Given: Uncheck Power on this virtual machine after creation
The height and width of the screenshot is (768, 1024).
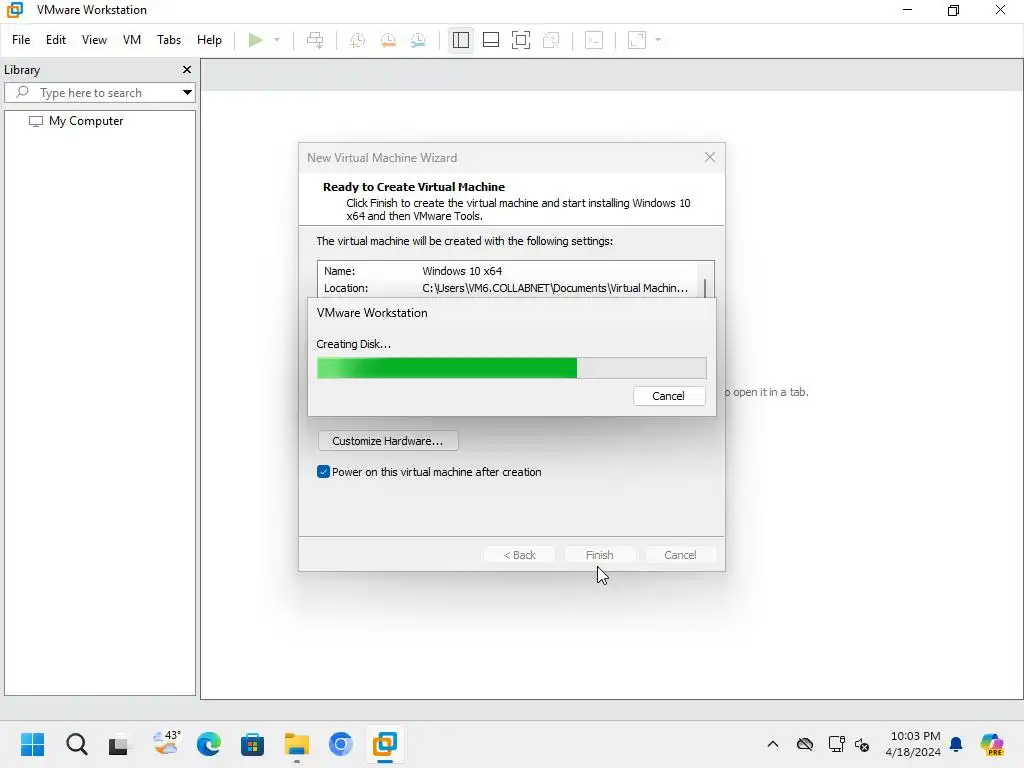Looking at the screenshot, I should pos(323,472).
